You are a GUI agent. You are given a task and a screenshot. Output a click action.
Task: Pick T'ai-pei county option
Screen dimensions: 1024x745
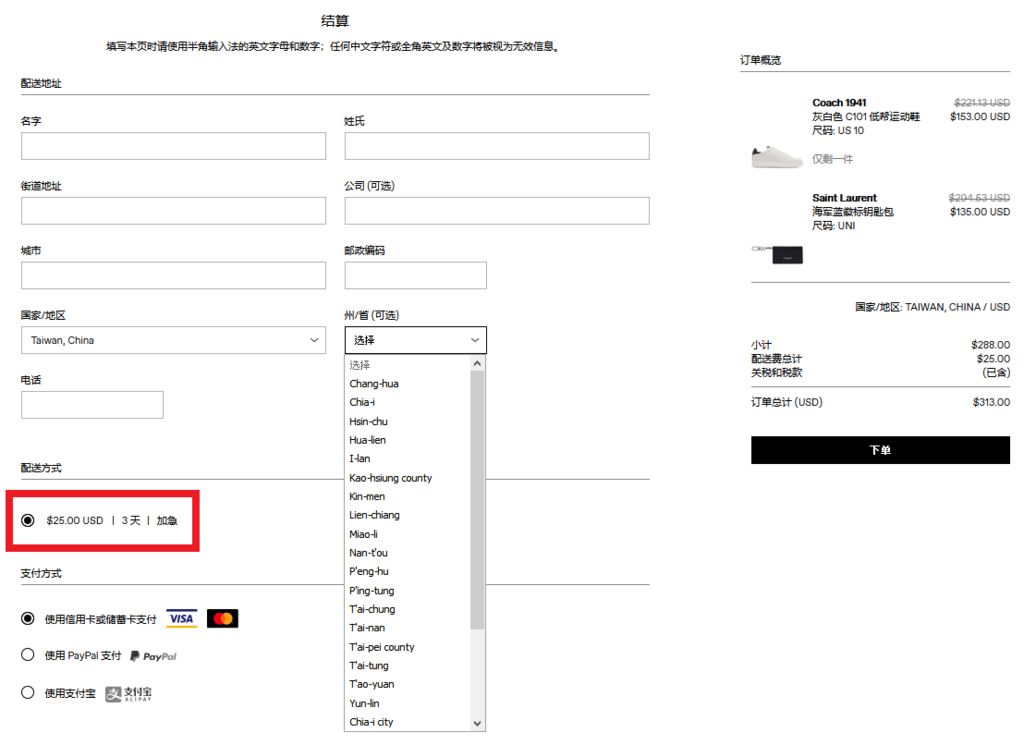coord(408,647)
